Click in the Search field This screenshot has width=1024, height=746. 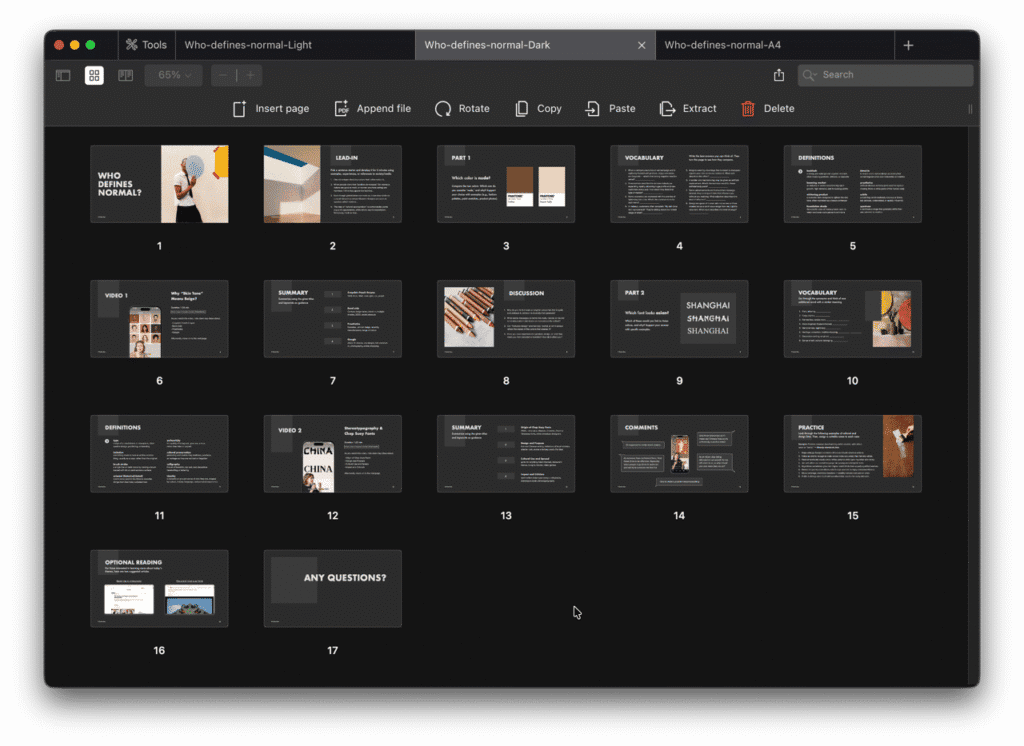tap(890, 75)
